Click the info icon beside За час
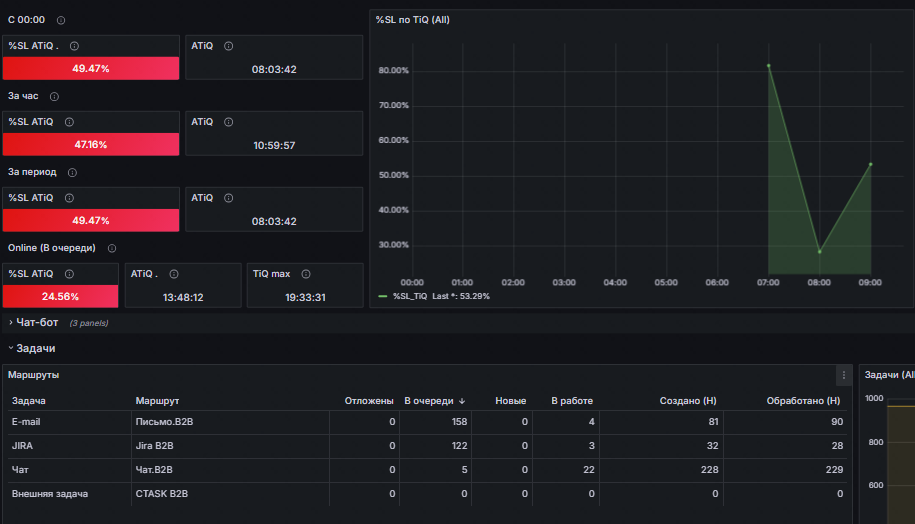Screen dimensions: 915x524 [54, 96]
